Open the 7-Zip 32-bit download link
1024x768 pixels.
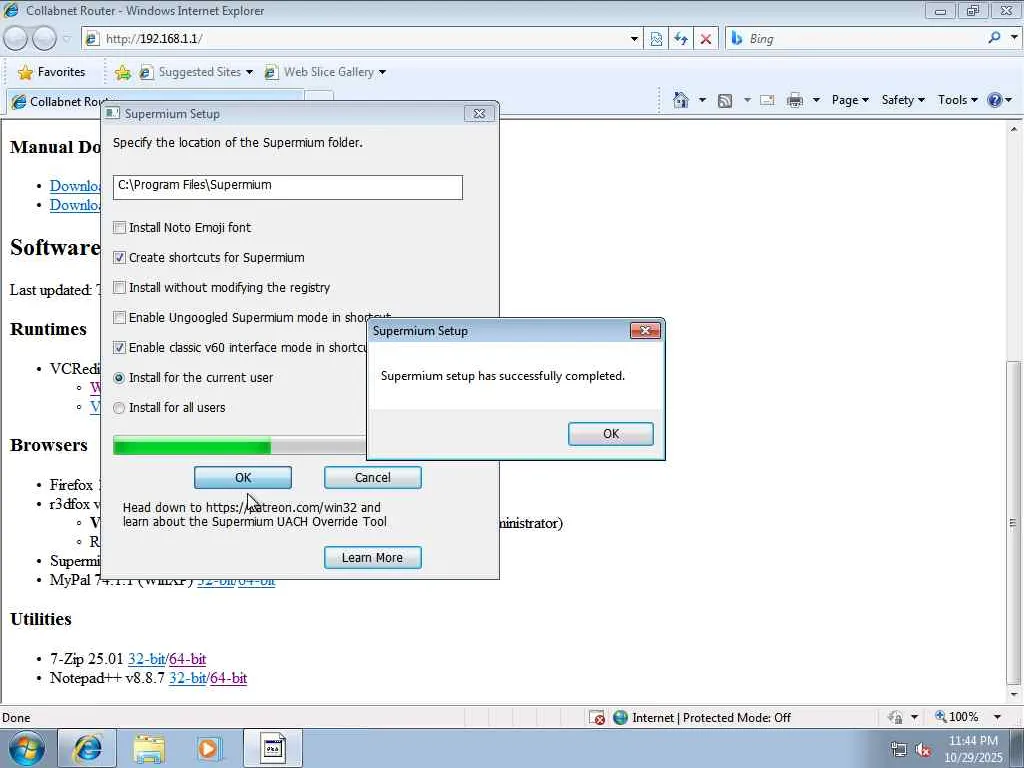(147, 659)
